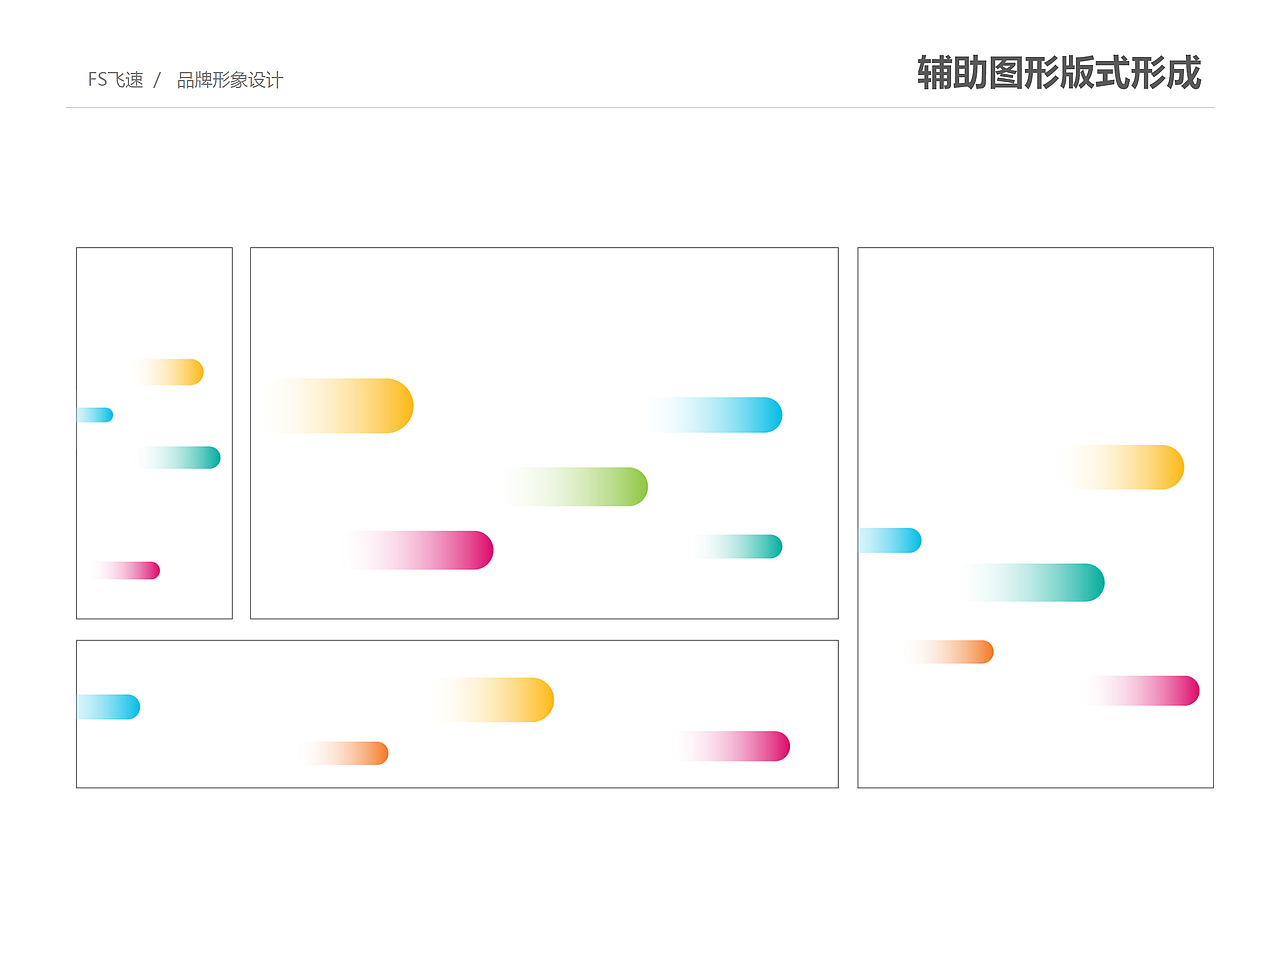The image size is (1280, 960).
Task: Select the teal gradient bar in the right panel
Action: click(x=1035, y=582)
